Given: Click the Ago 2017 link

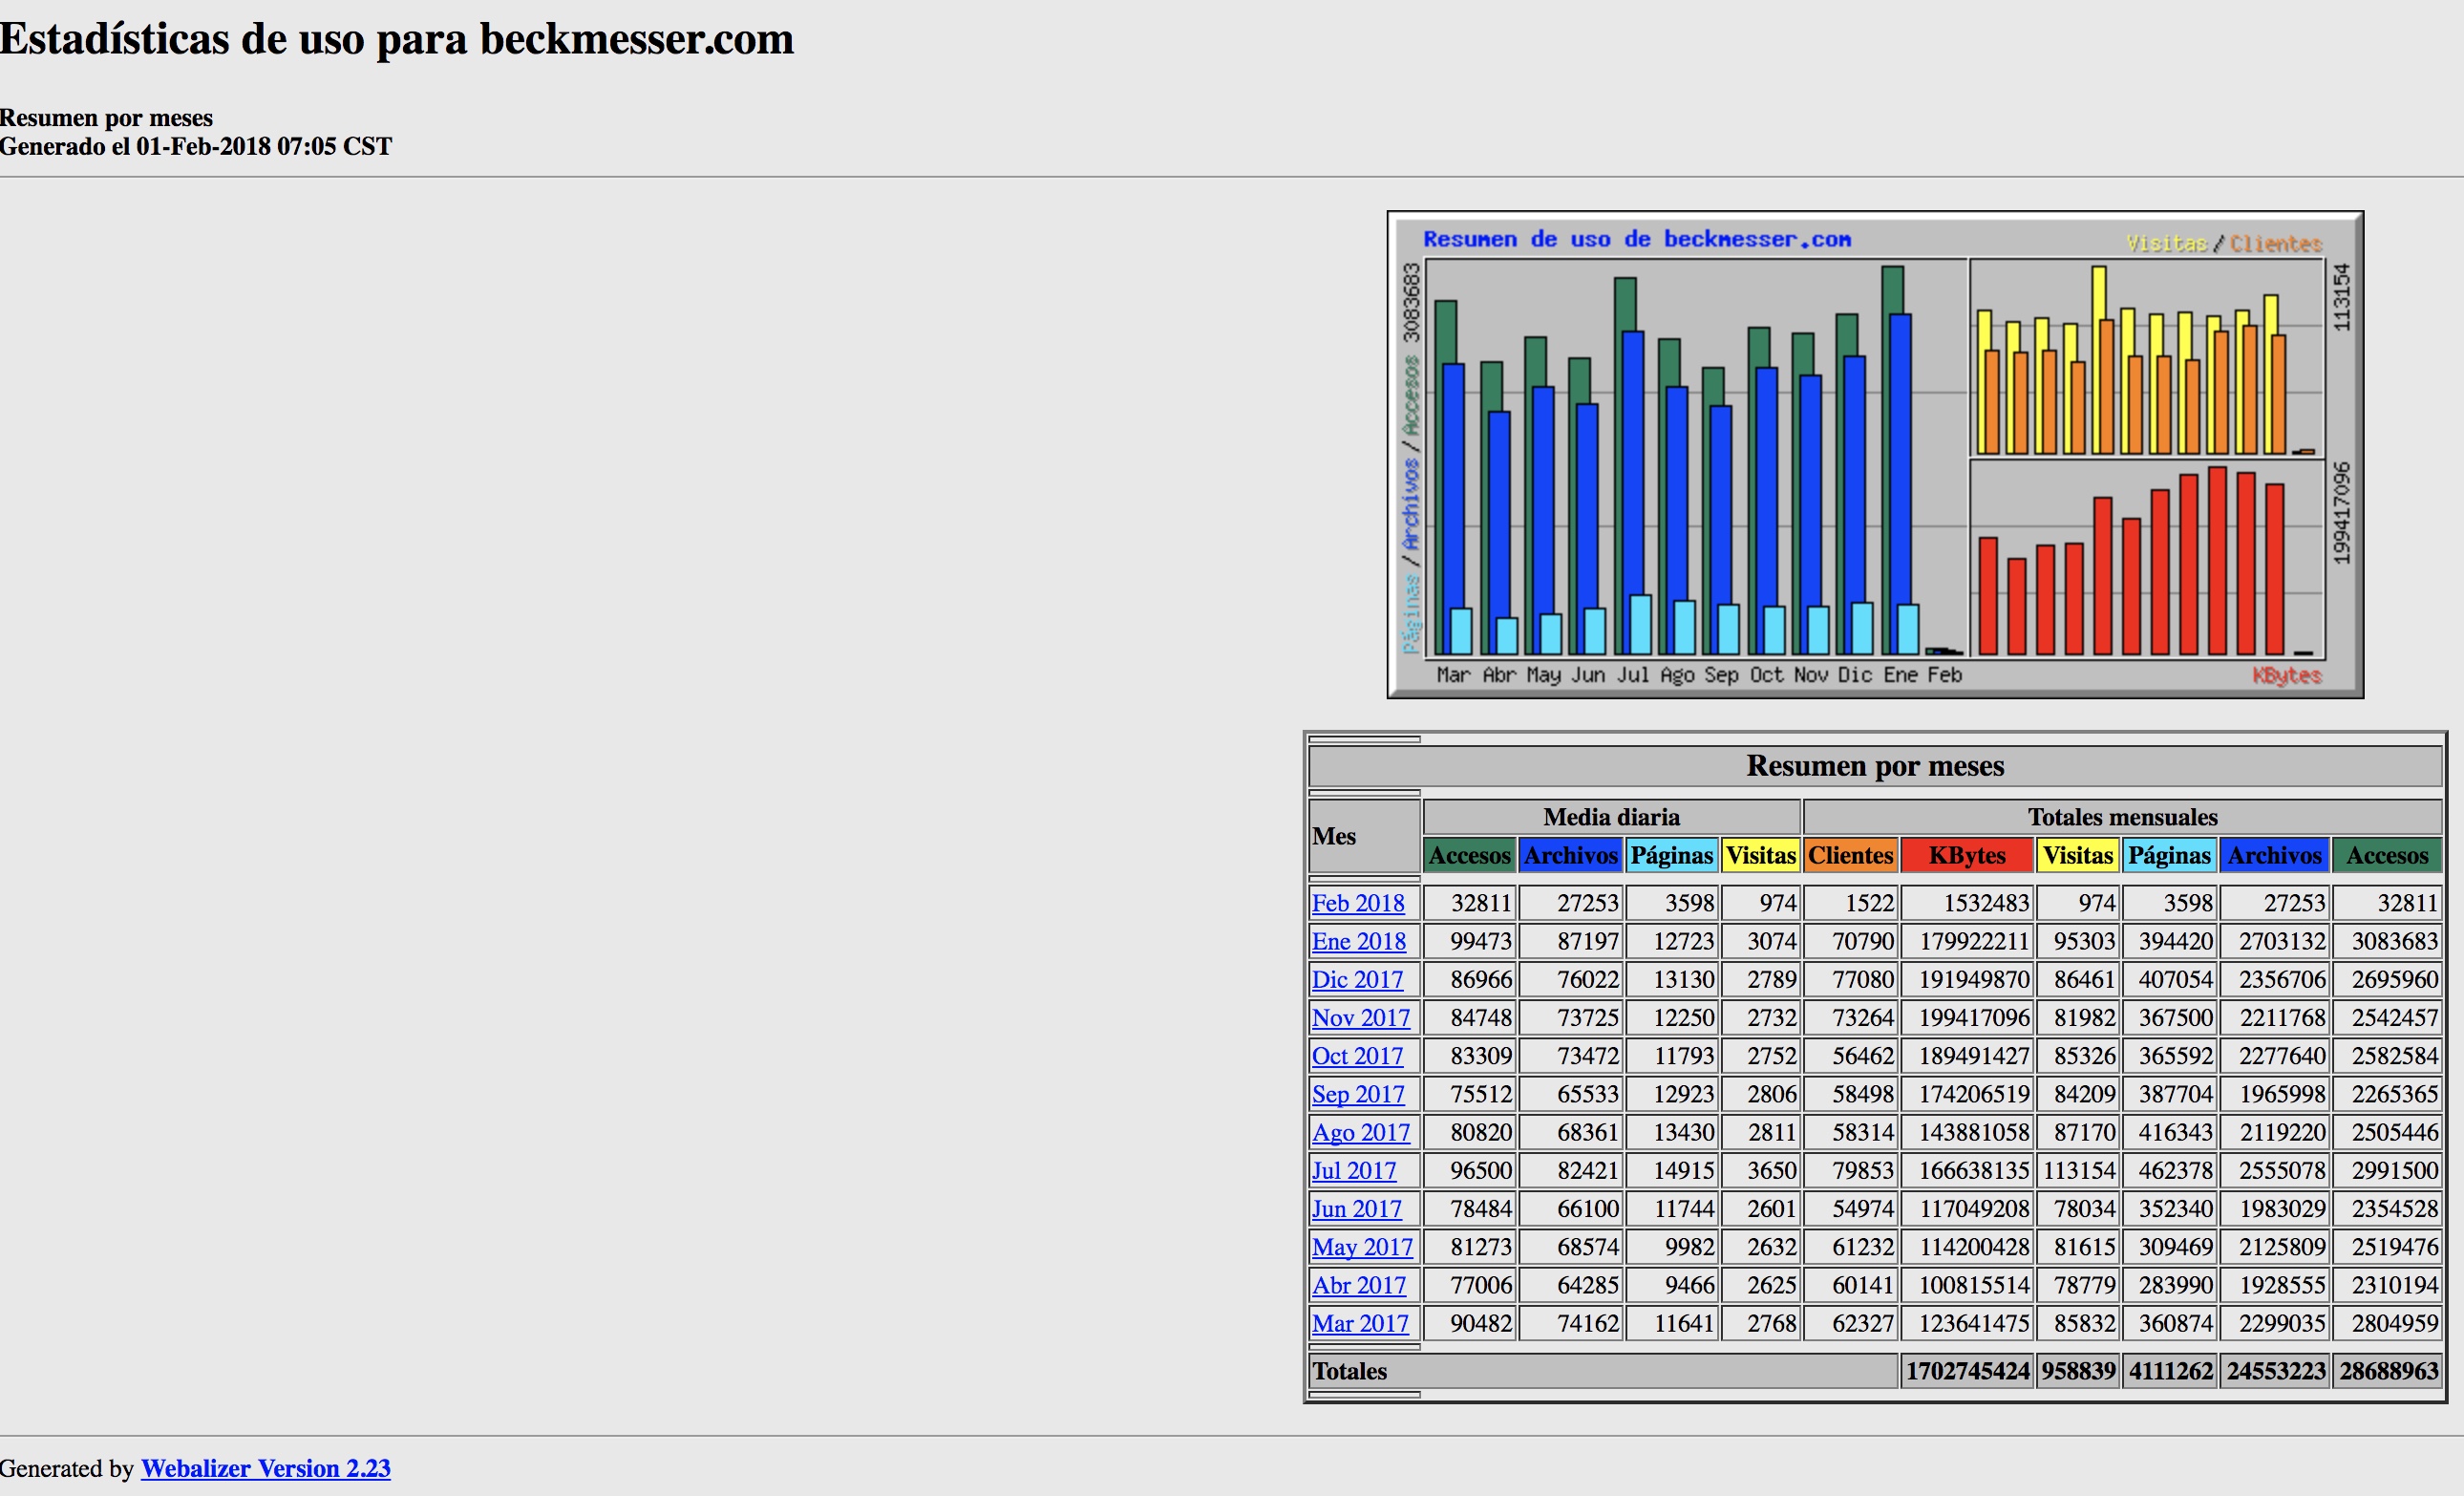Looking at the screenshot, I should coord(1360,1132).
